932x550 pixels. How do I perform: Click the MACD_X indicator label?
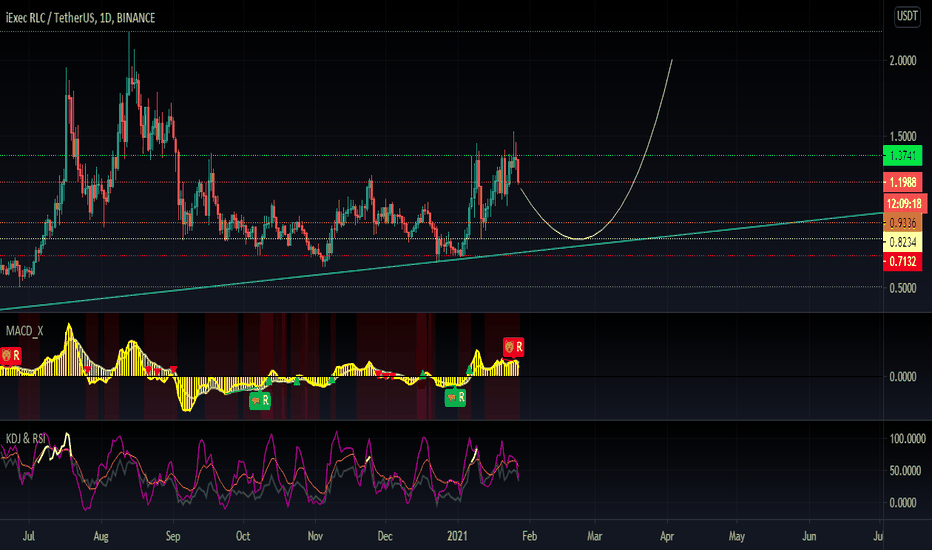click(x=24, y=331)
